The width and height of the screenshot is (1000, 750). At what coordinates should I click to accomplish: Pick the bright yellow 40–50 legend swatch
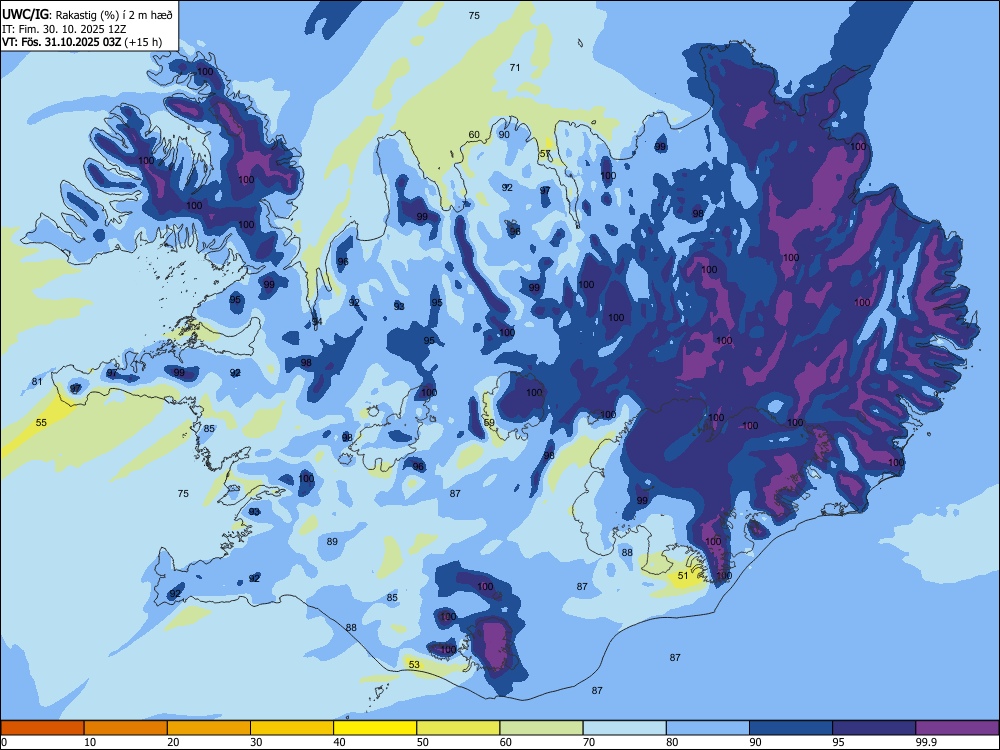(x=375, y=728)
